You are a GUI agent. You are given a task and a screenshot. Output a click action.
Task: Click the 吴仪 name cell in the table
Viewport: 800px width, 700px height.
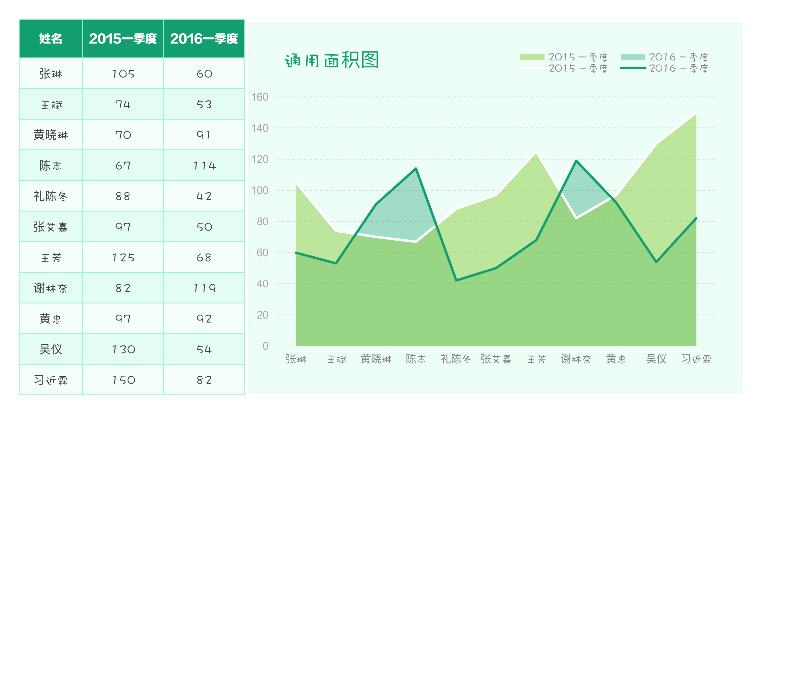tap(51, 349)
